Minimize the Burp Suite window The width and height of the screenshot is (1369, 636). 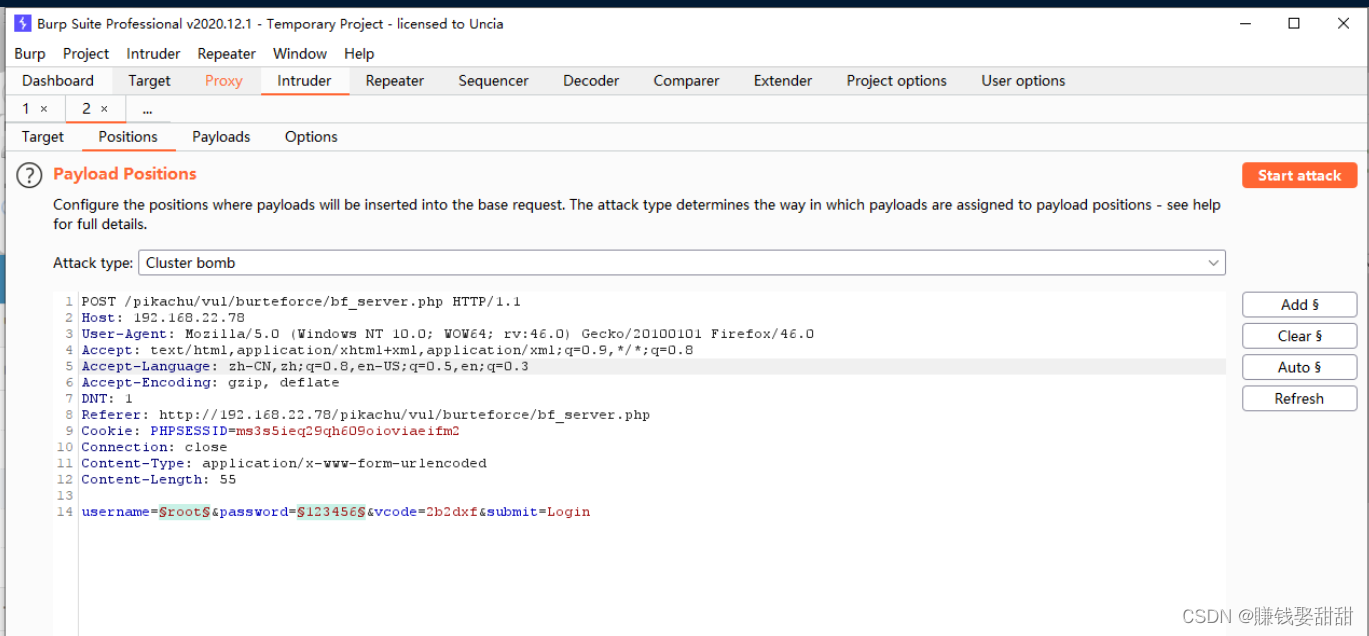[x=1245, y=23]
